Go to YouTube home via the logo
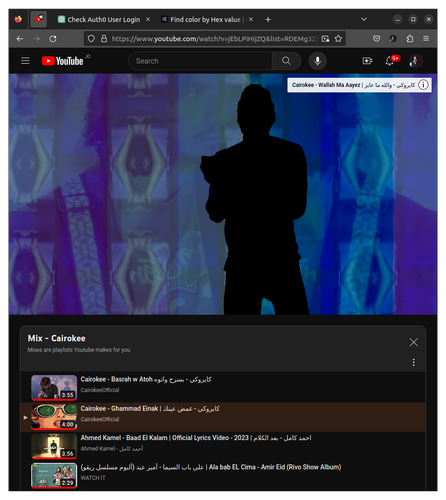446x500 pixels. coord(62,61)
